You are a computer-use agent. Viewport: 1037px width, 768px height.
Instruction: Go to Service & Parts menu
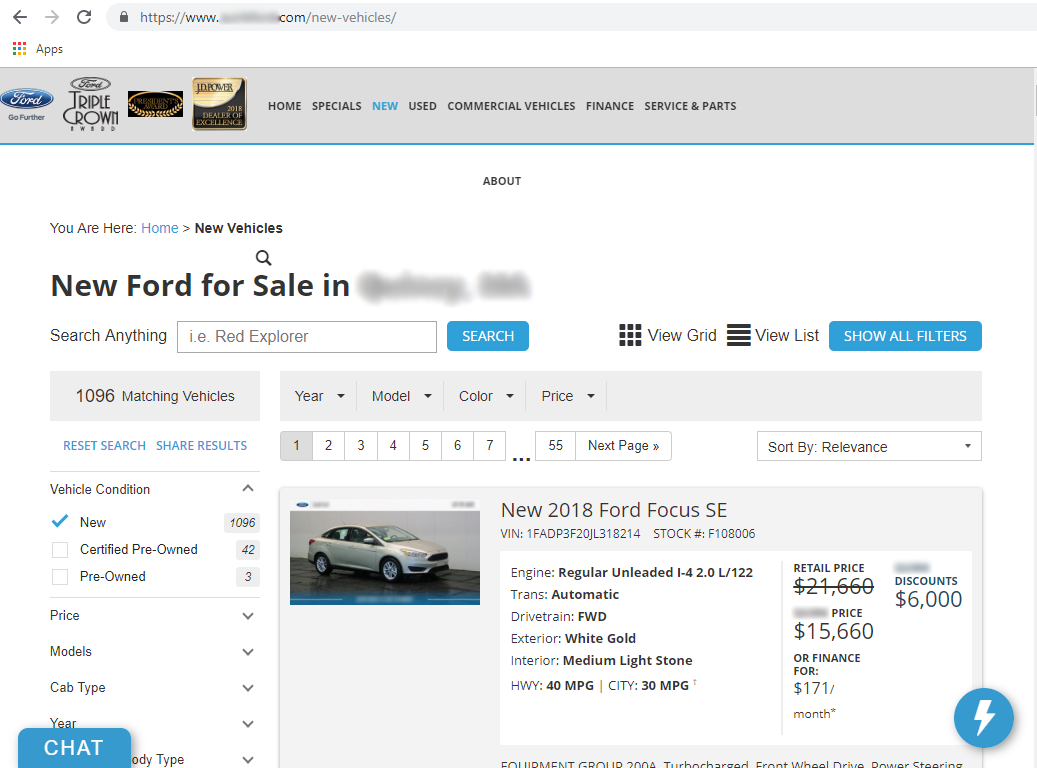[x=690, y=106]
